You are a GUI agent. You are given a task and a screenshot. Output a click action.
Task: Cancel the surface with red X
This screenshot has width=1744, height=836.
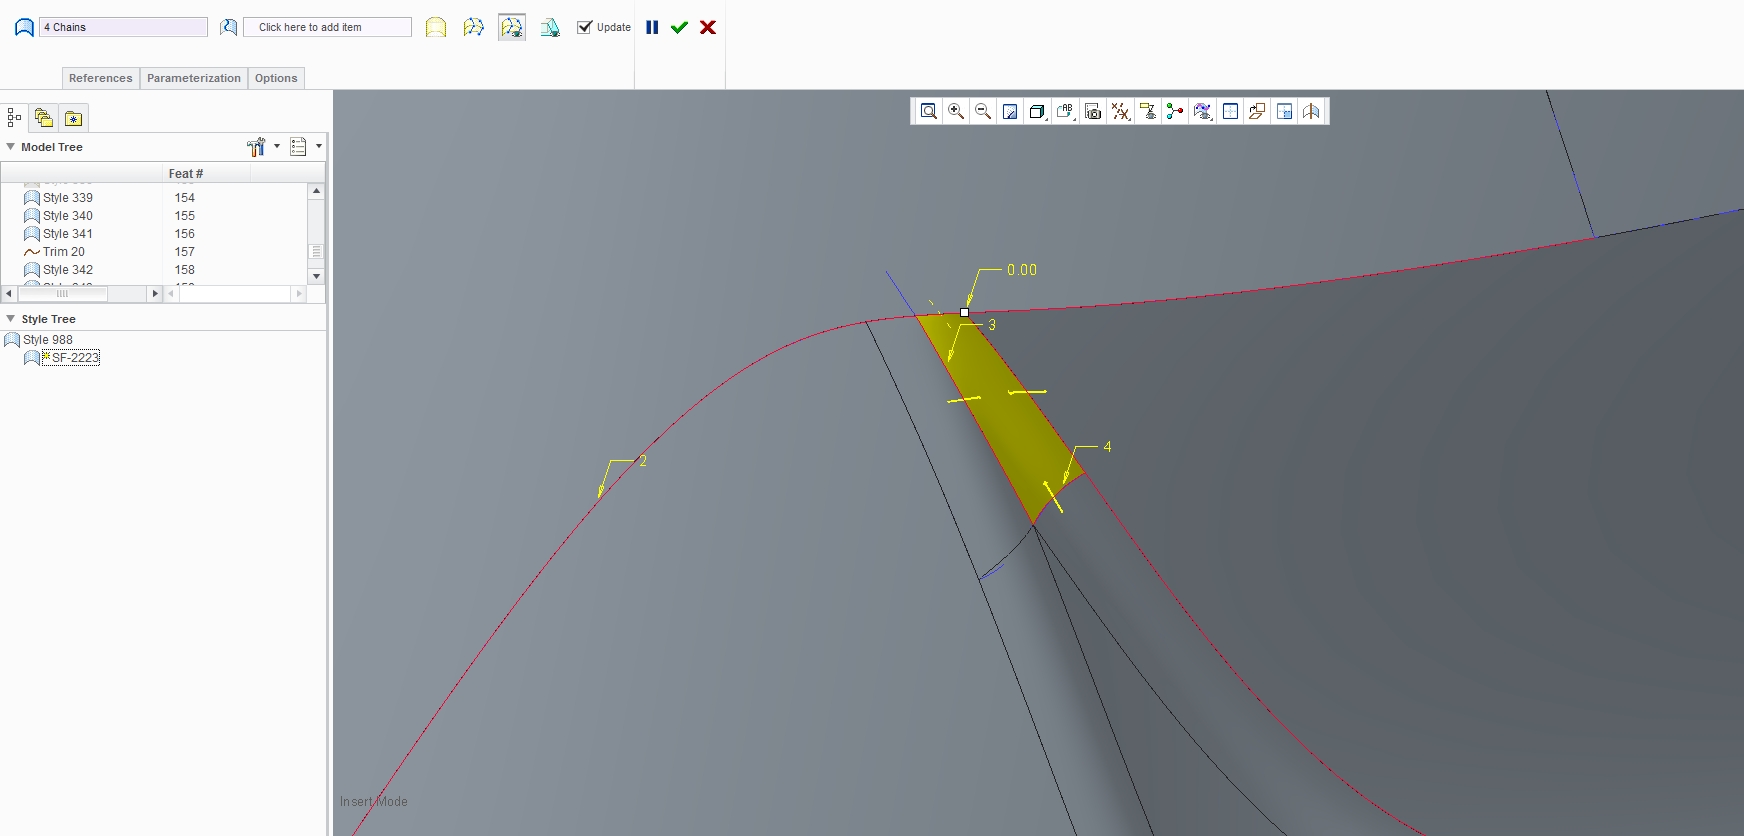tap(708, 27)
